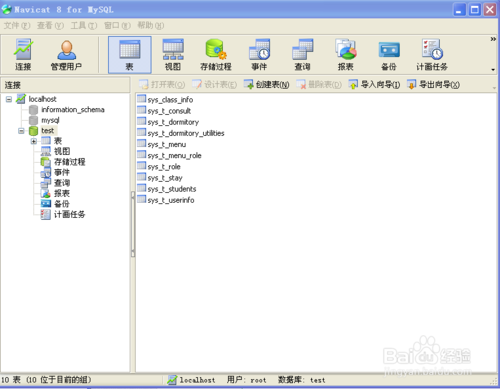500x389 pixels.
Task: Open toolbar options dropdown arrow
Action: point(493,69)
